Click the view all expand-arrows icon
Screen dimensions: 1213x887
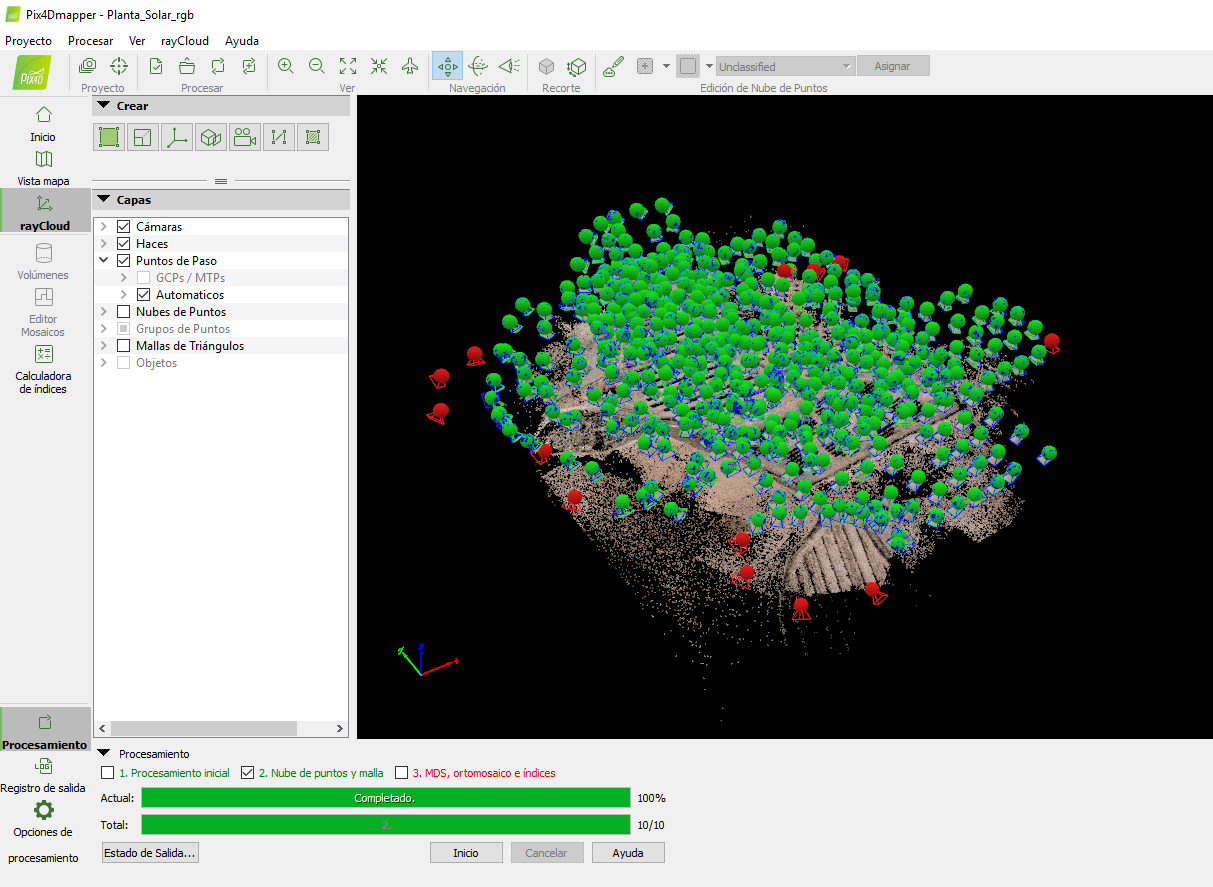(348, 66)
